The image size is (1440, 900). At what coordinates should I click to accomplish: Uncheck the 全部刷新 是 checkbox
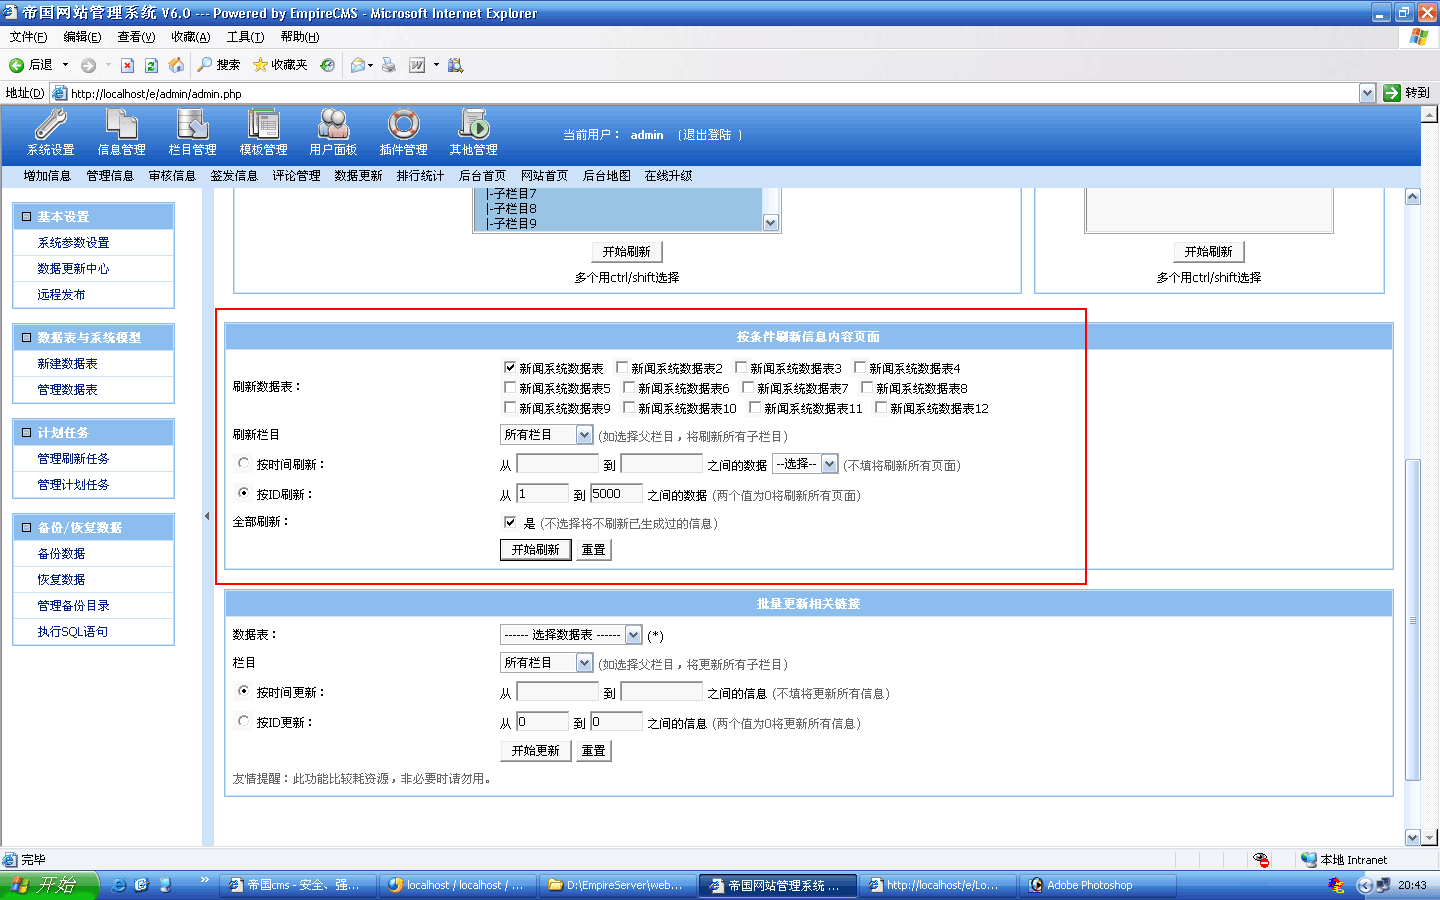(x=510, y=522)
